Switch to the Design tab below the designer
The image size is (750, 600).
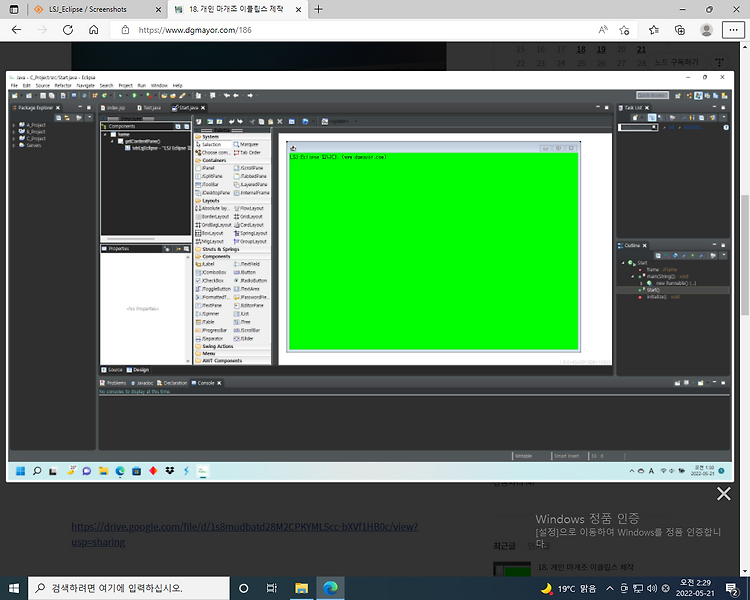138,370
